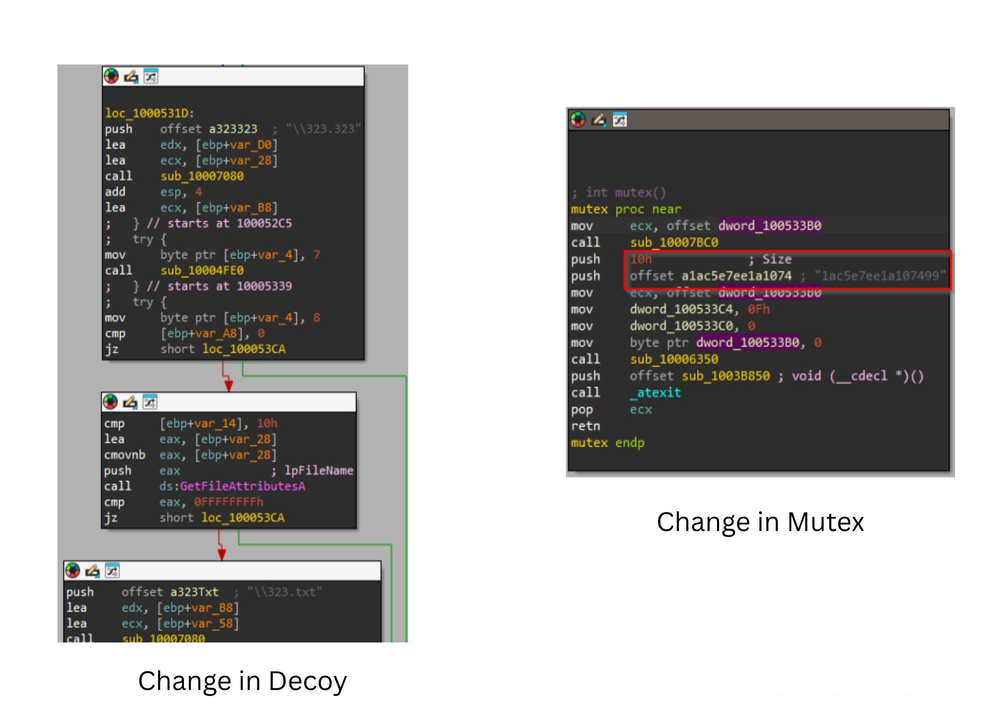This screenshot has height=707, width=1000.
Task: Click group-nodes icon on loc_1000531D node
Action: [x=150, y=76]
